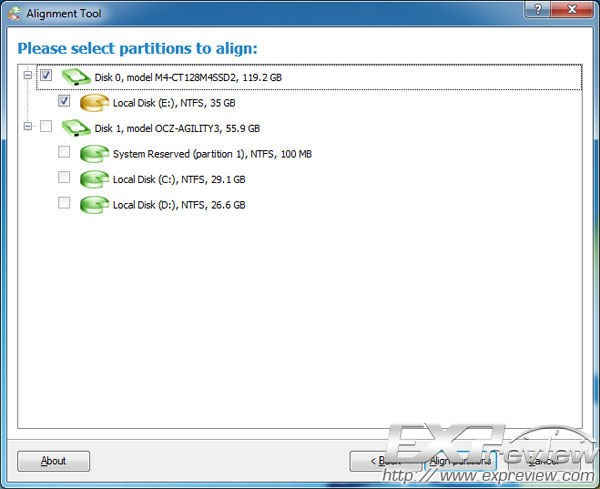Click the Alignment Tool title bar icon
Screen dimensions: 600x489
pos(15,14)
